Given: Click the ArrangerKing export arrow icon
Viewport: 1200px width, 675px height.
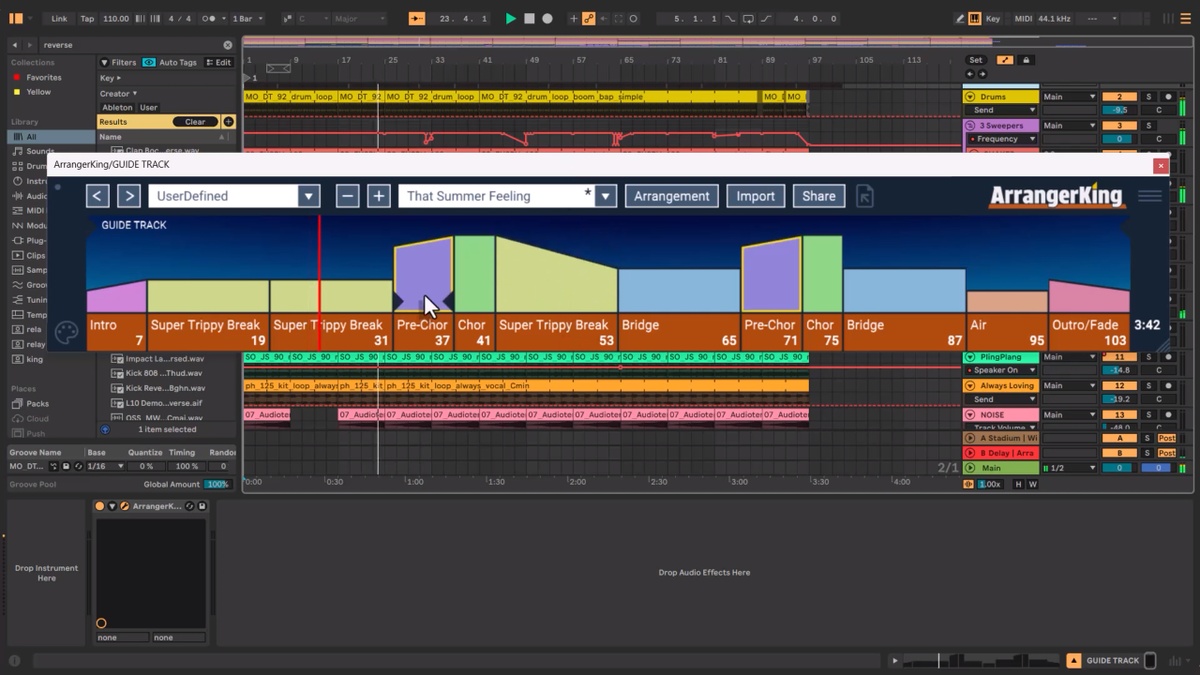Looking at the screenshot, I should (x=865, y=196).
